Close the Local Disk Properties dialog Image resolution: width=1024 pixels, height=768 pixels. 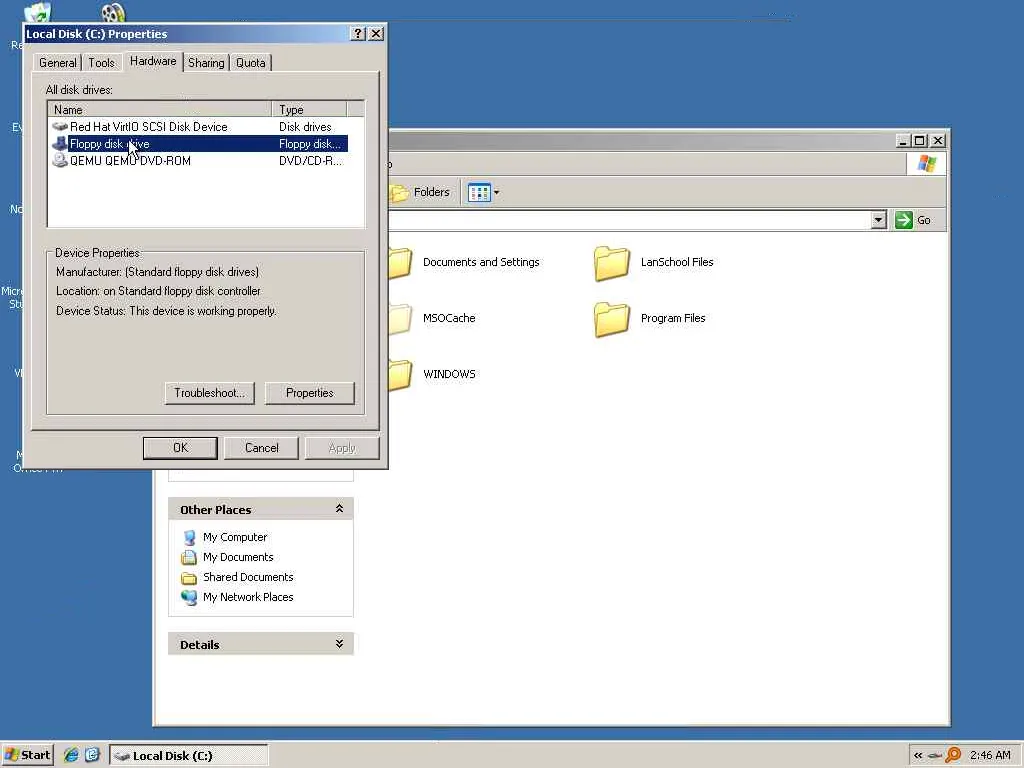[376, 34]
